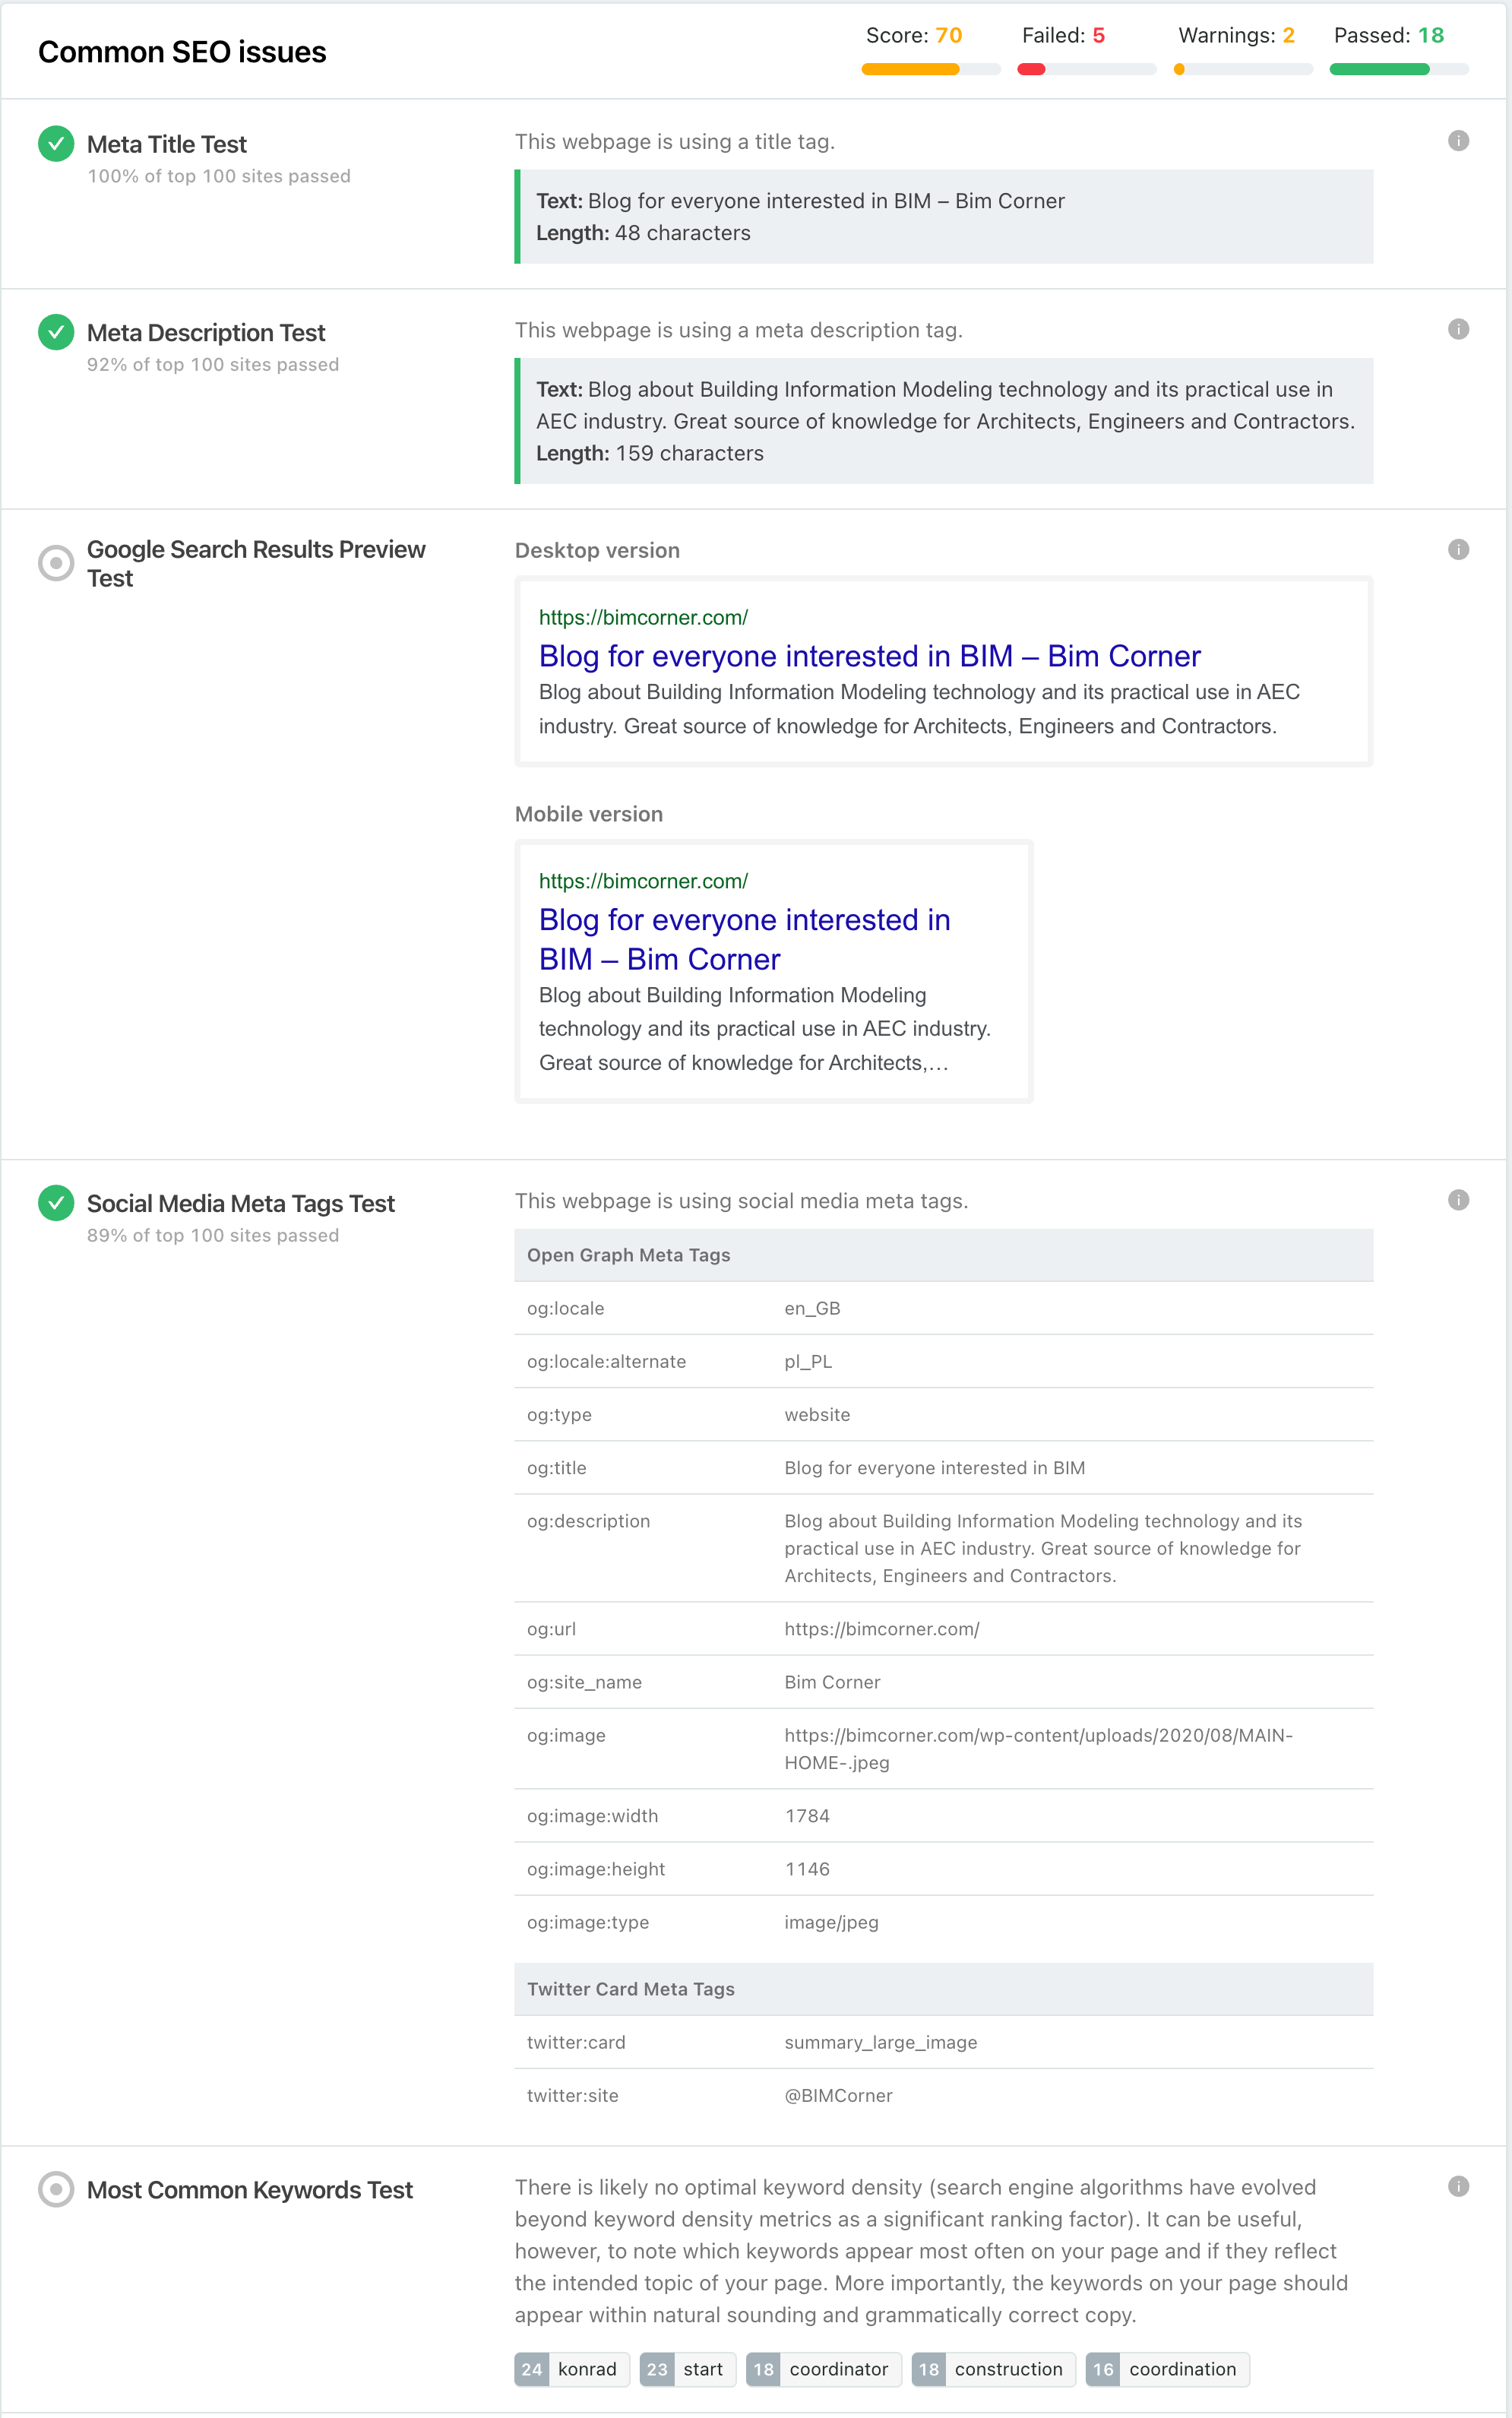
Task: Open info icon for Meta Title Test
Action: coord(1458,141)
